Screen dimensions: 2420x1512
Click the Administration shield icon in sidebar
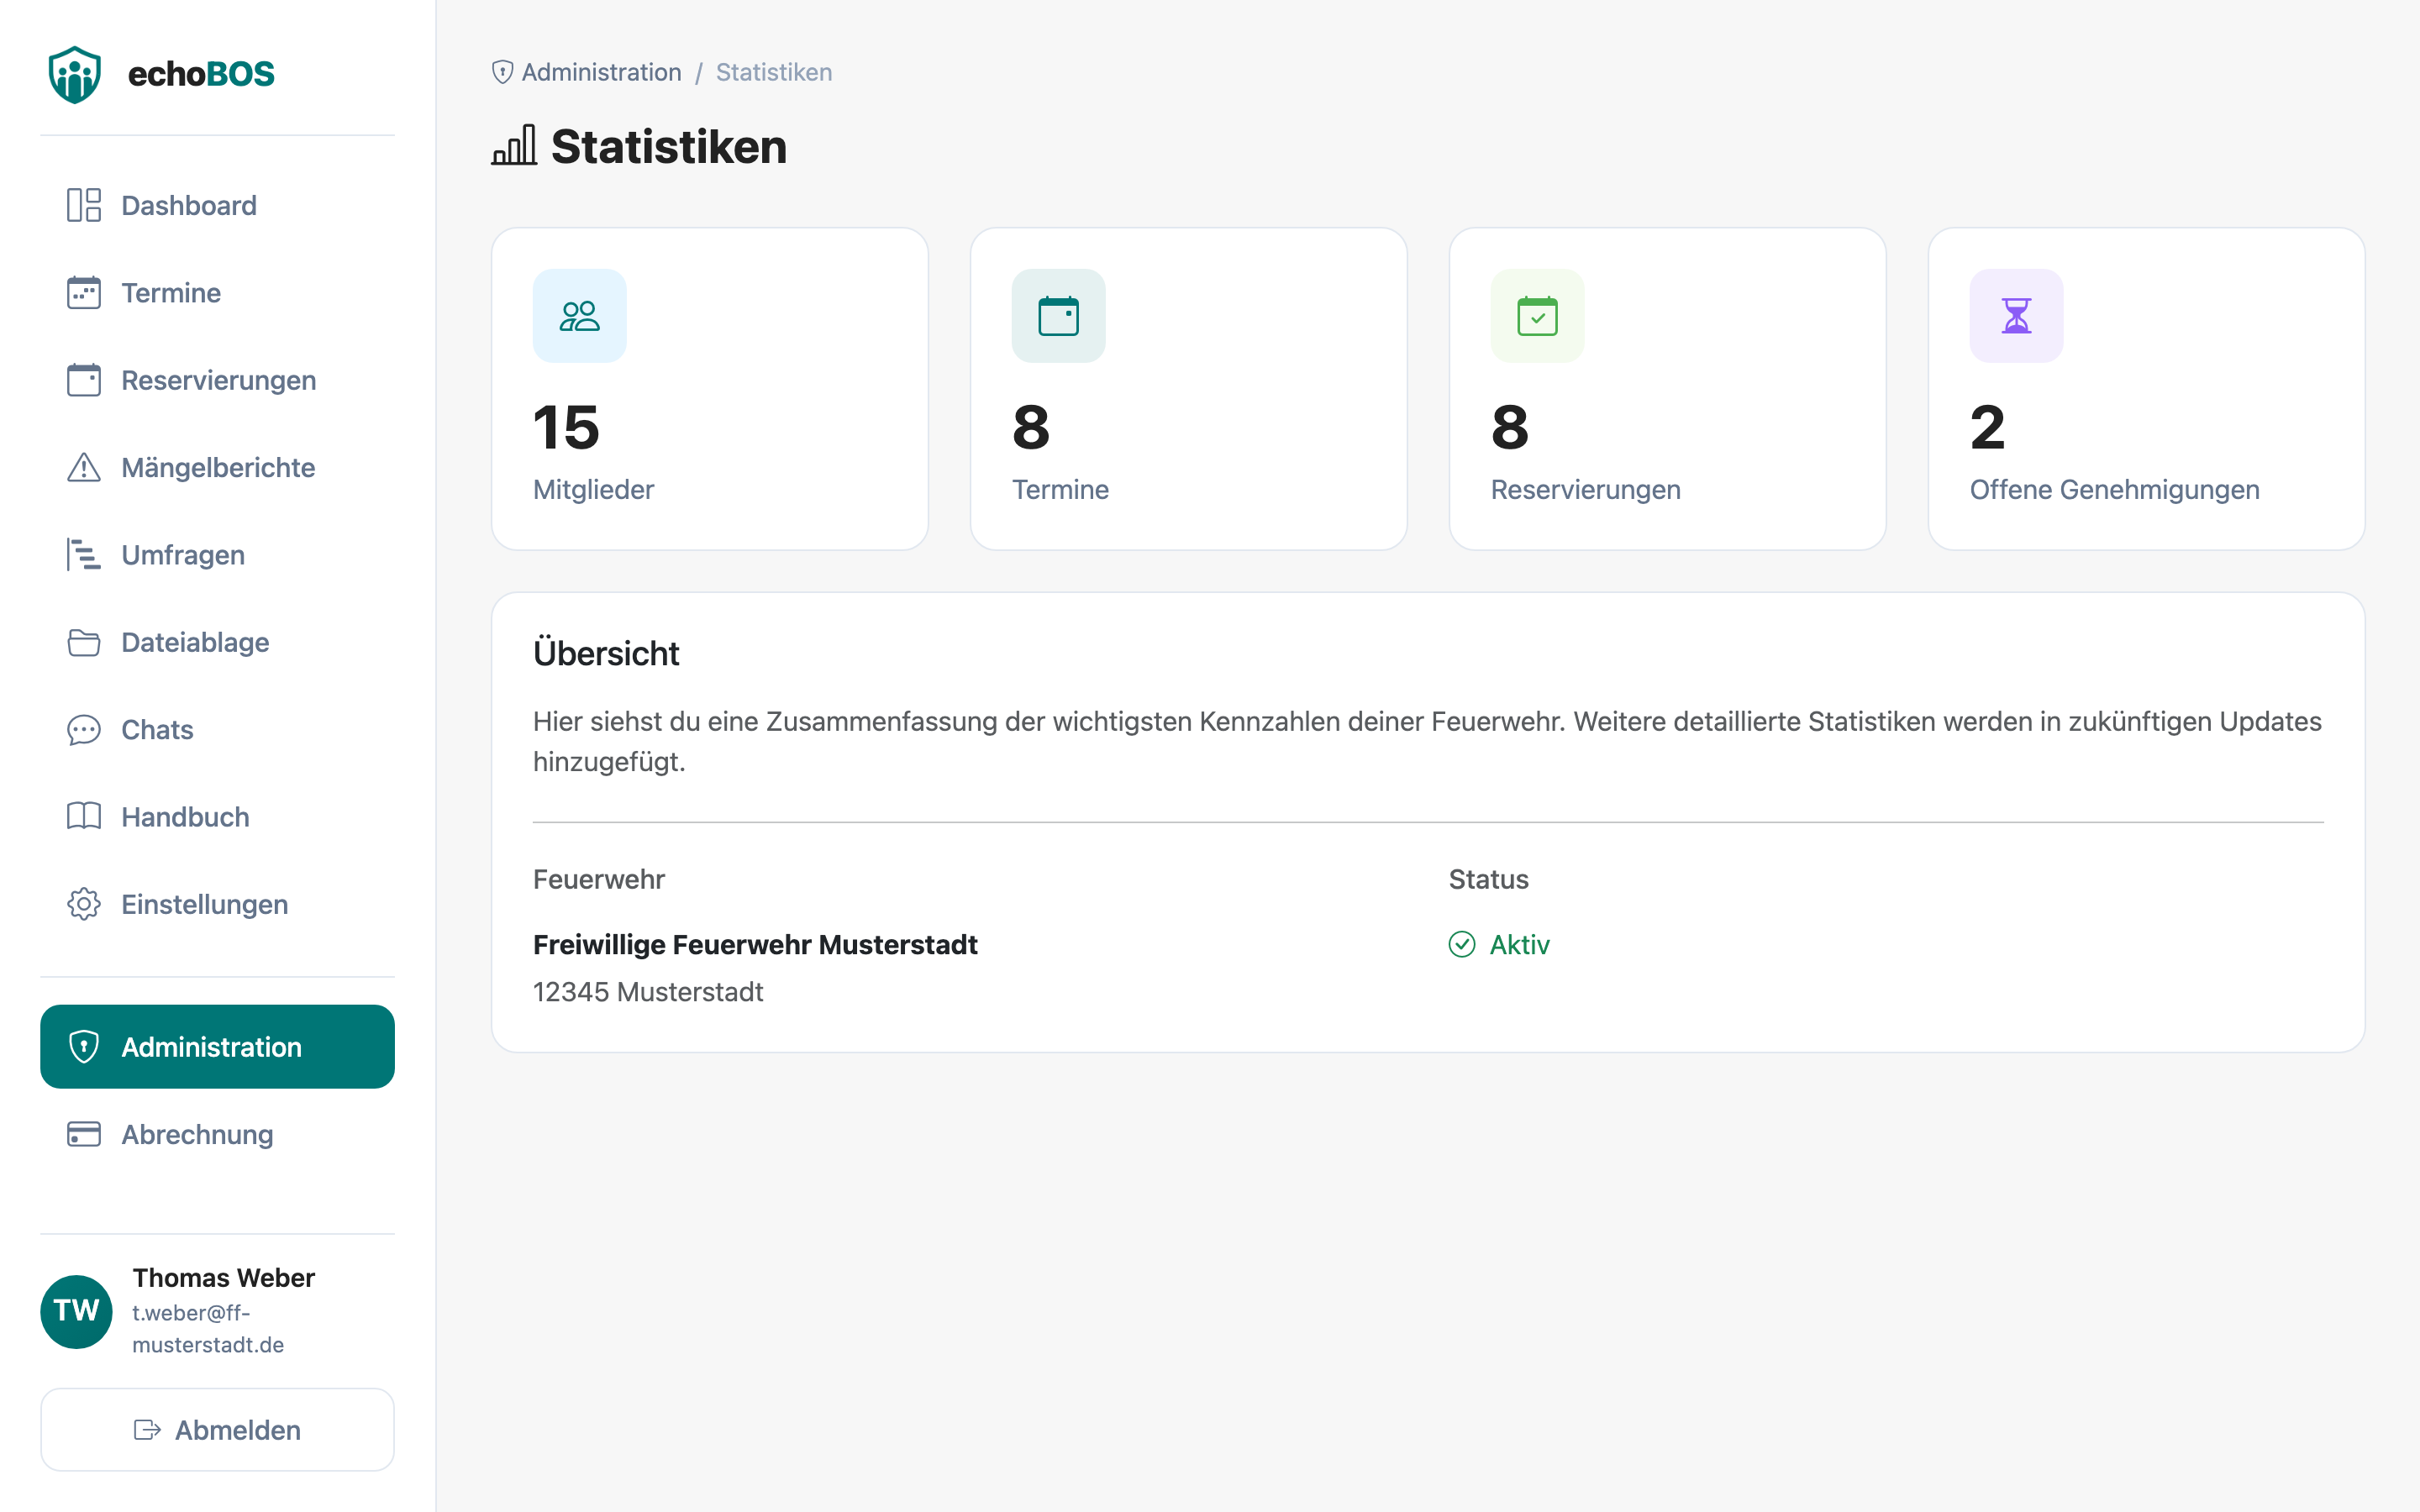pos(84,1047)
